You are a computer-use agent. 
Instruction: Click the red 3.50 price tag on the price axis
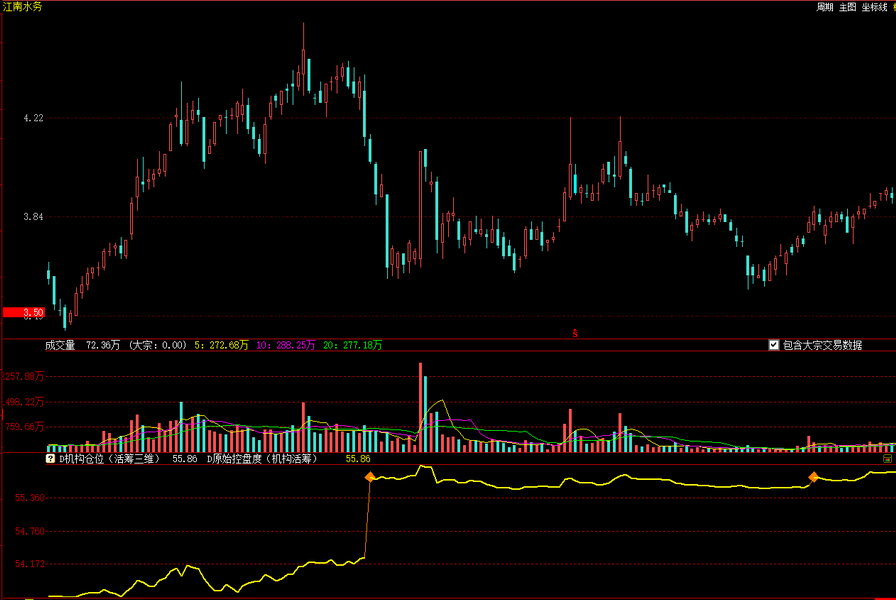click(x=23, y=313)
